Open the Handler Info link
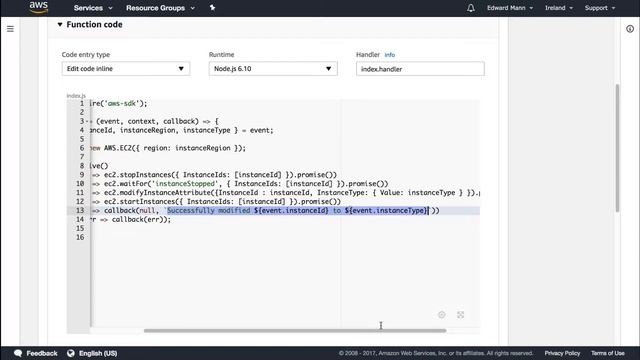Viewport: 640px width, 360px height. 390,55
